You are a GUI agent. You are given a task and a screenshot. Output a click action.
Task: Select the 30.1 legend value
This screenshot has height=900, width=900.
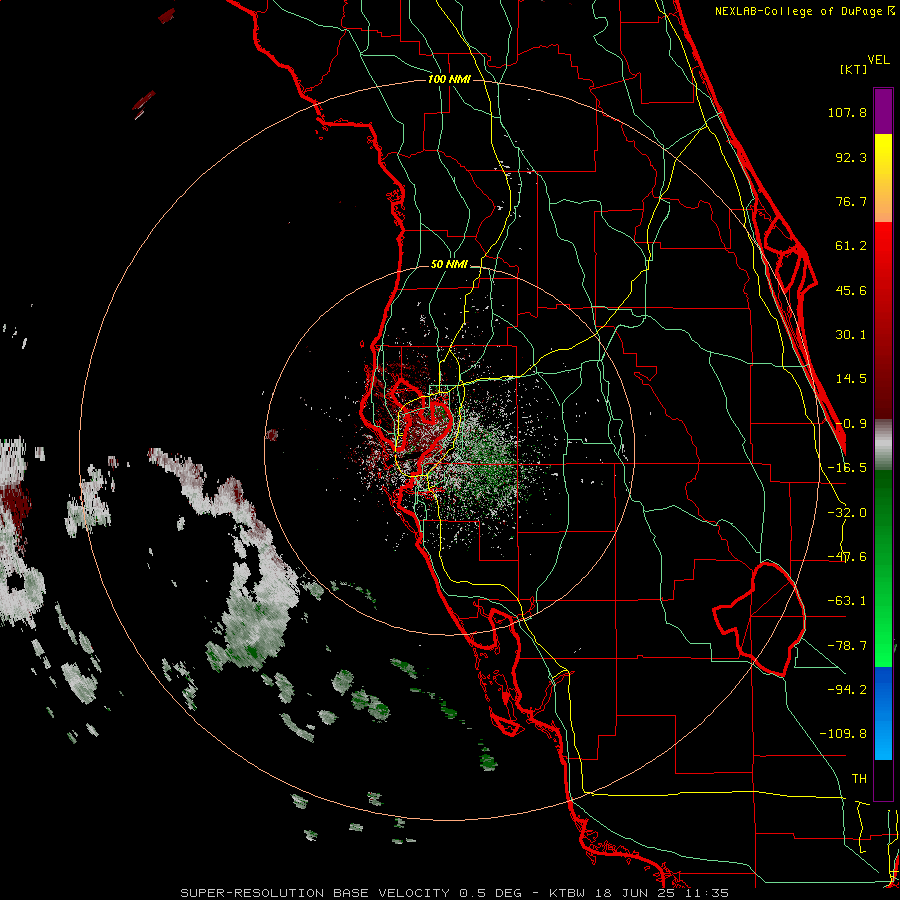[x=851, y=335]
